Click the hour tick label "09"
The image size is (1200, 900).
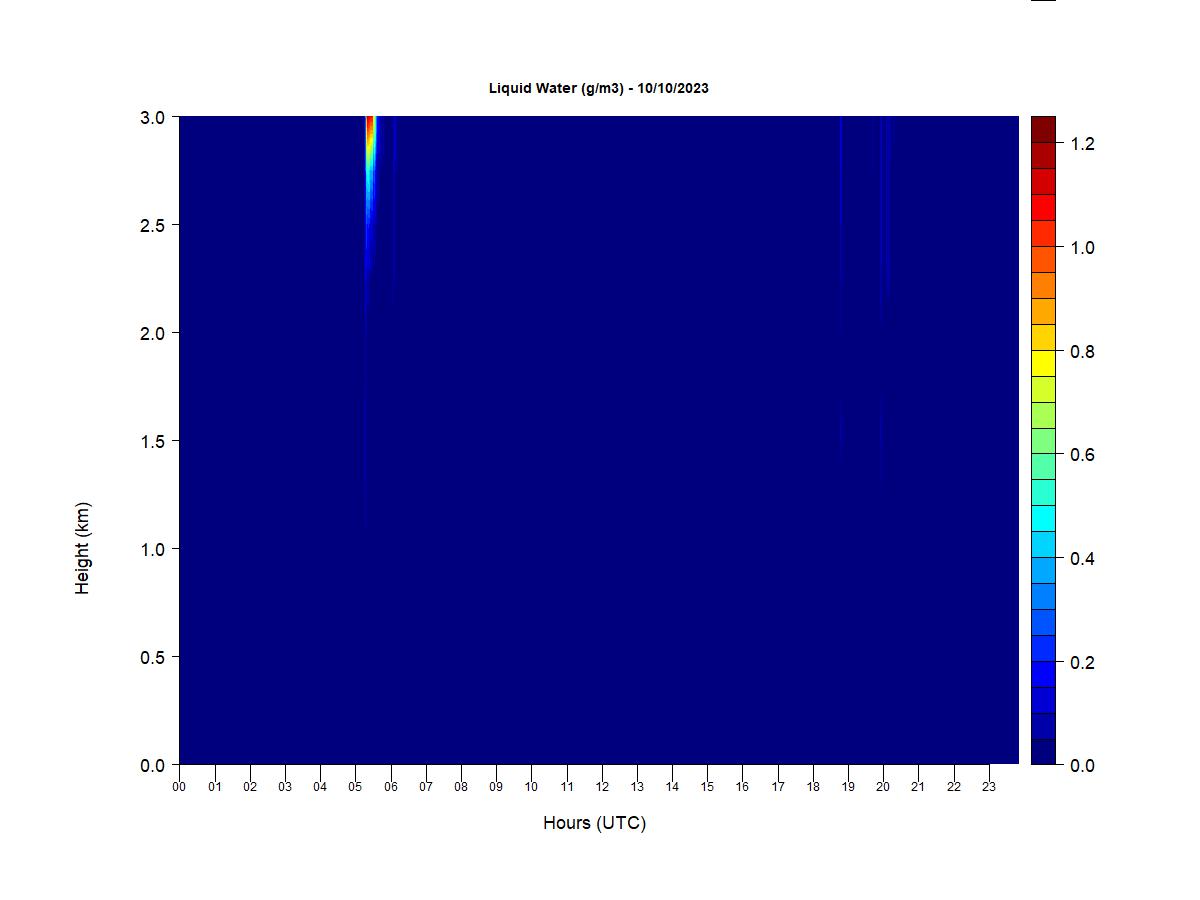coord(496,787)
